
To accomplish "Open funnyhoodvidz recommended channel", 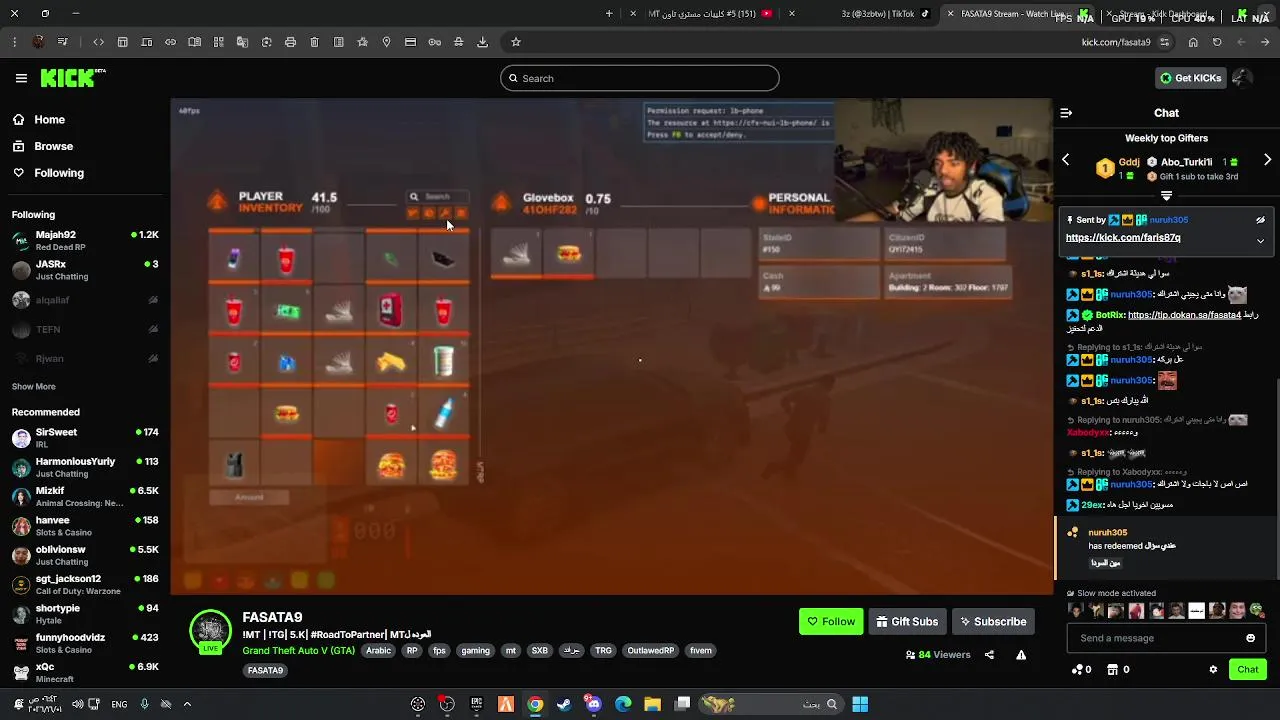I will click(84, 643).
